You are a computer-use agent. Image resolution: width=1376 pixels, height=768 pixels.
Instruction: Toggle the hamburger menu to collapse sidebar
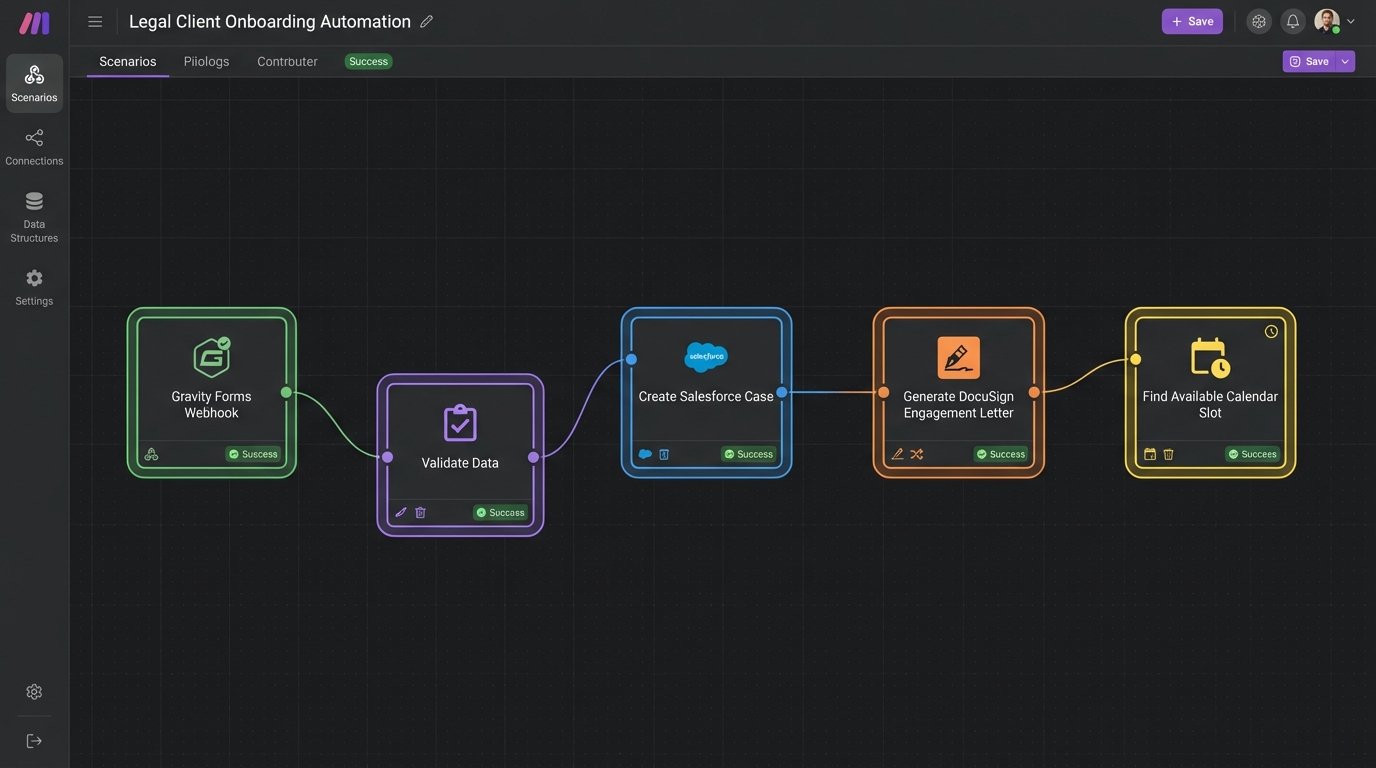(x=95, y=21)
